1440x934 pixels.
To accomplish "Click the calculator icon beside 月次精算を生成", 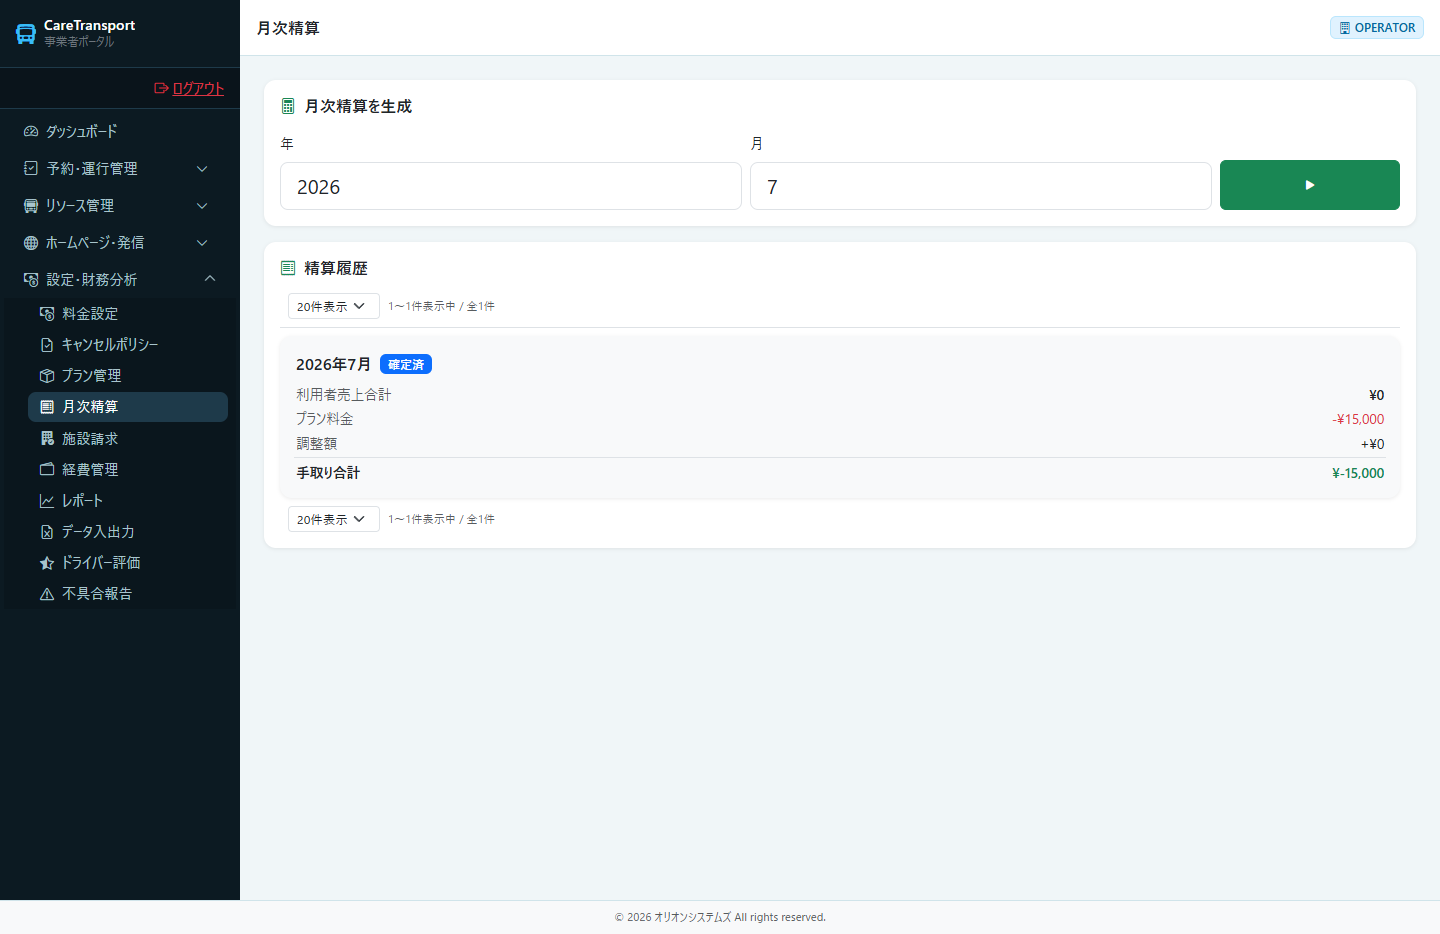I will click(x=288, y=106).
